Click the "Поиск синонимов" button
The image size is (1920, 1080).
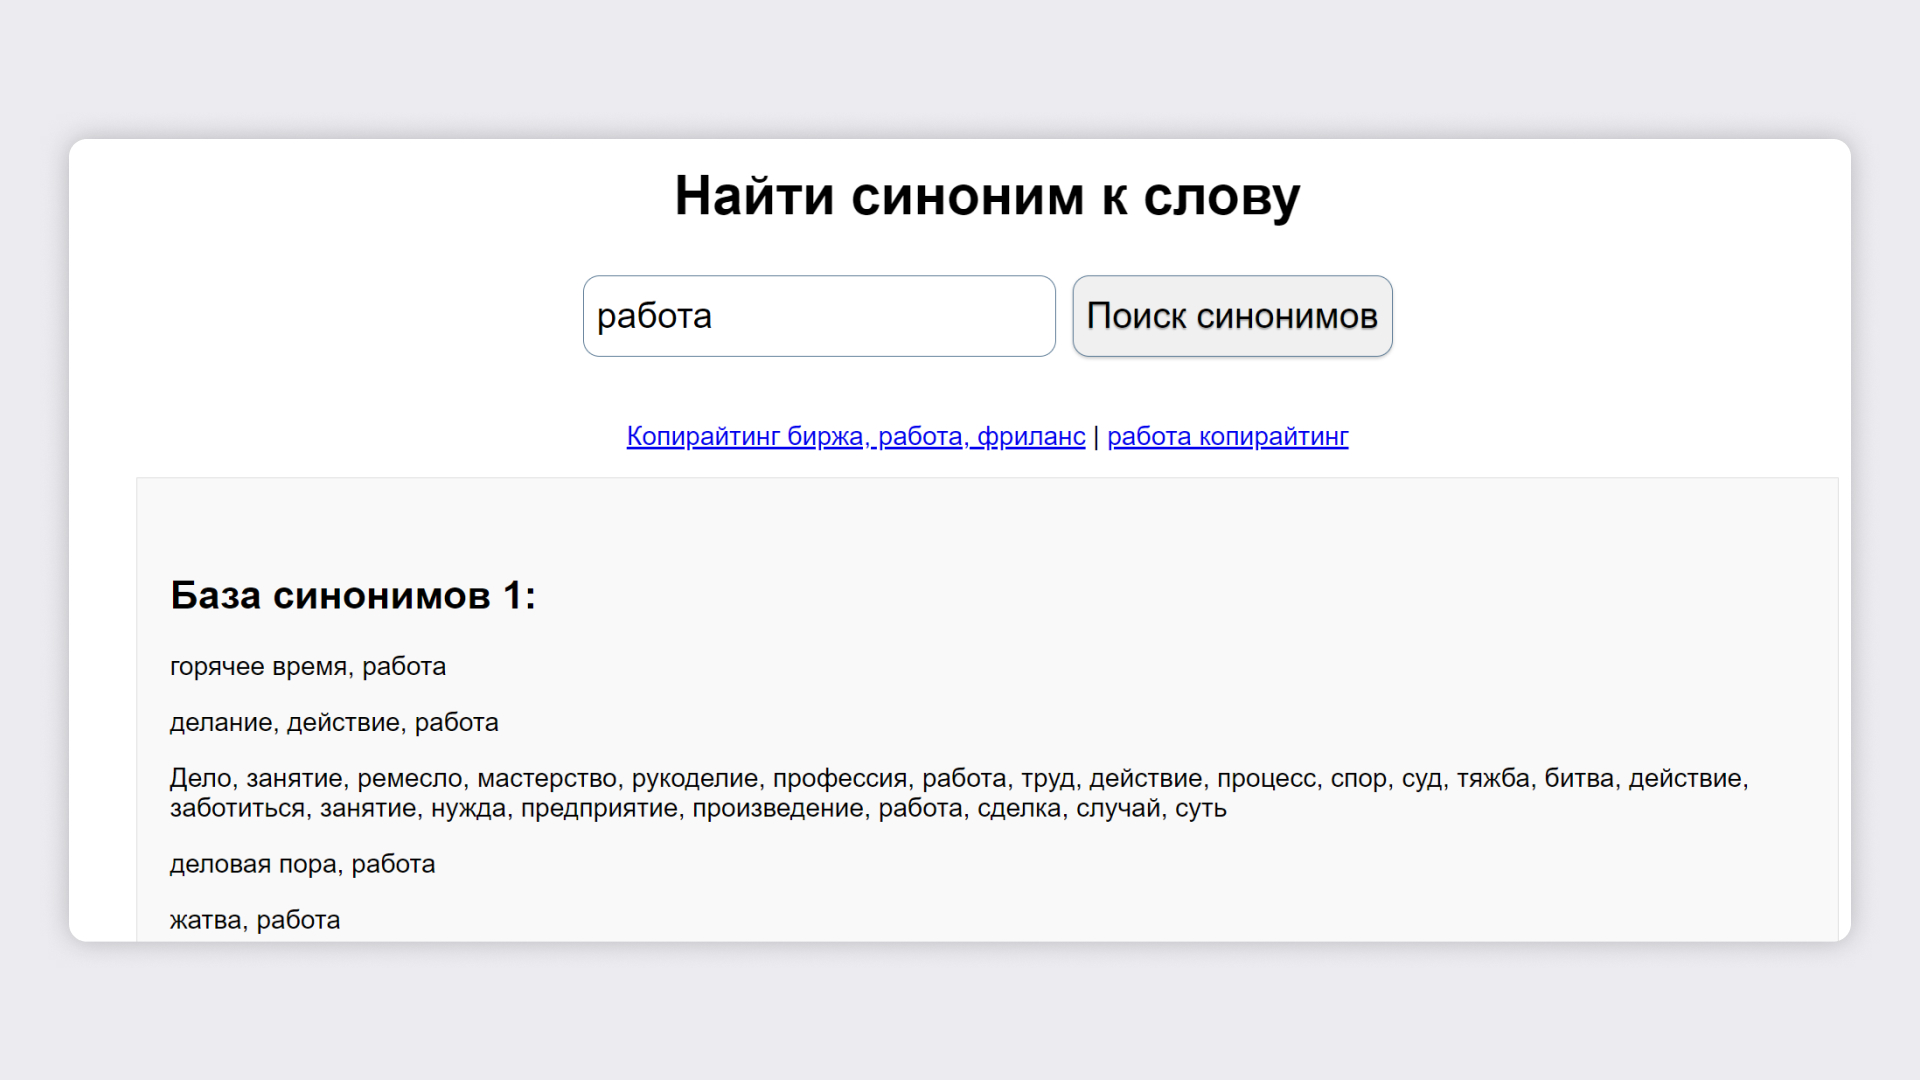(1232, 316)
